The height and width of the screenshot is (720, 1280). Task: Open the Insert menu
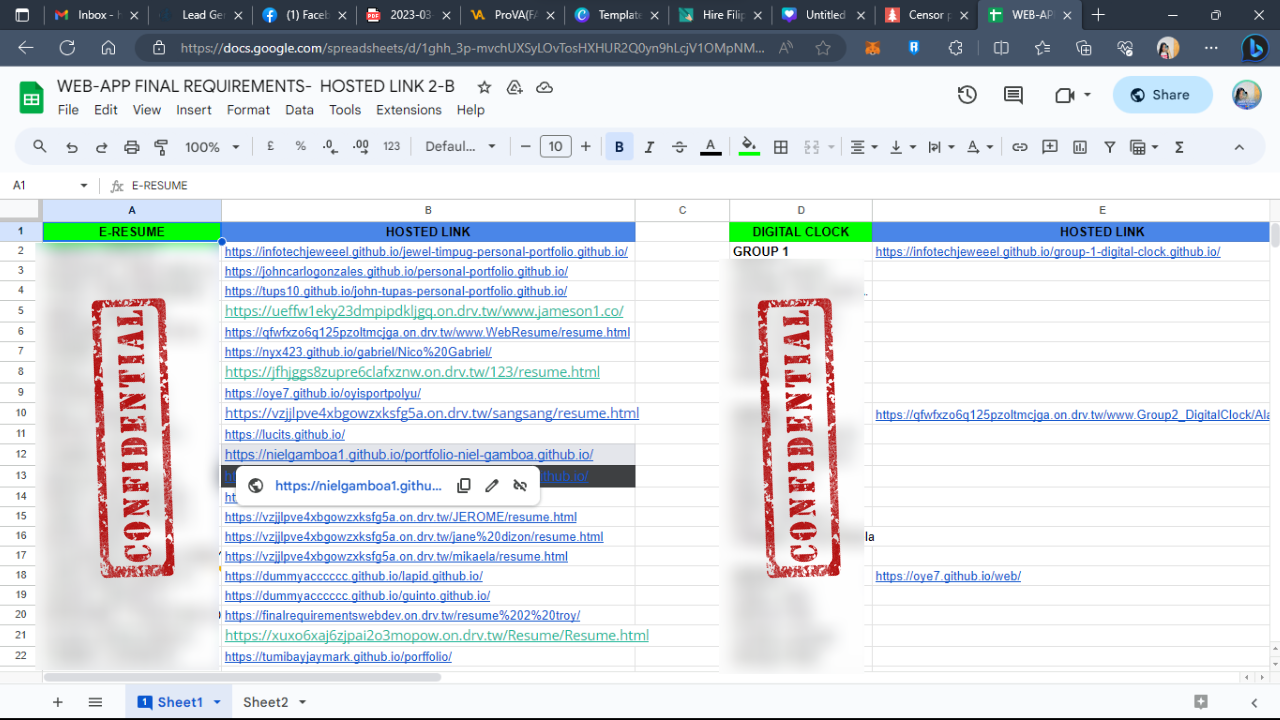194,110
